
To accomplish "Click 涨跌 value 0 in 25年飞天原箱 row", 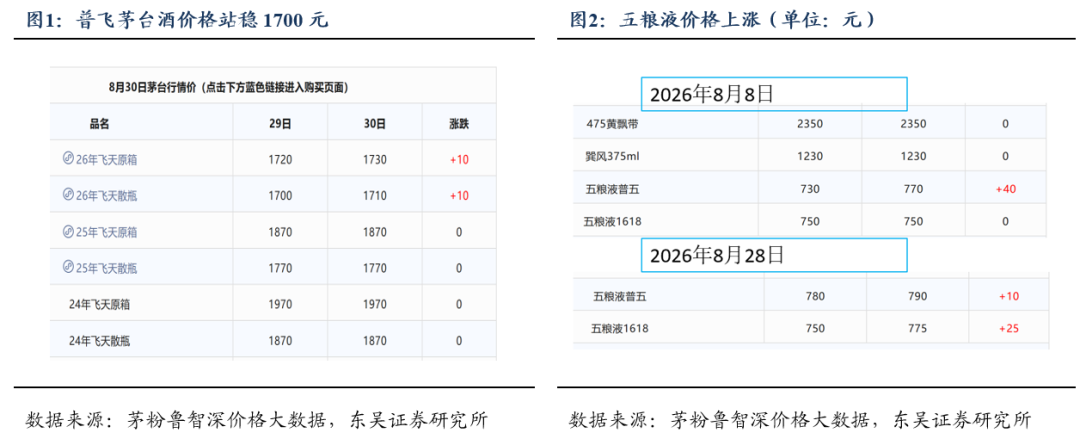I will pyautogui.click(x=459, y=232).
